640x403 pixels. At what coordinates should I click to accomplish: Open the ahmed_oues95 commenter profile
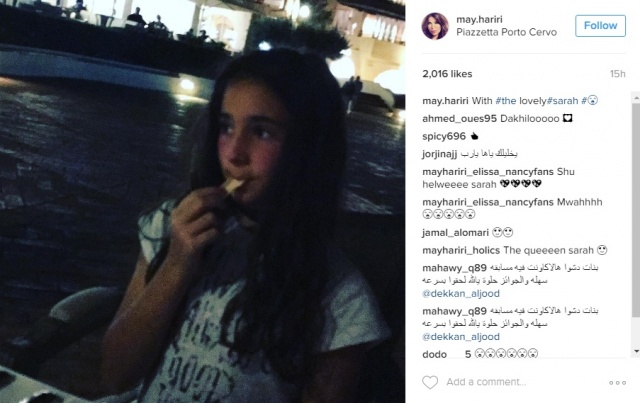click(459, 119)
